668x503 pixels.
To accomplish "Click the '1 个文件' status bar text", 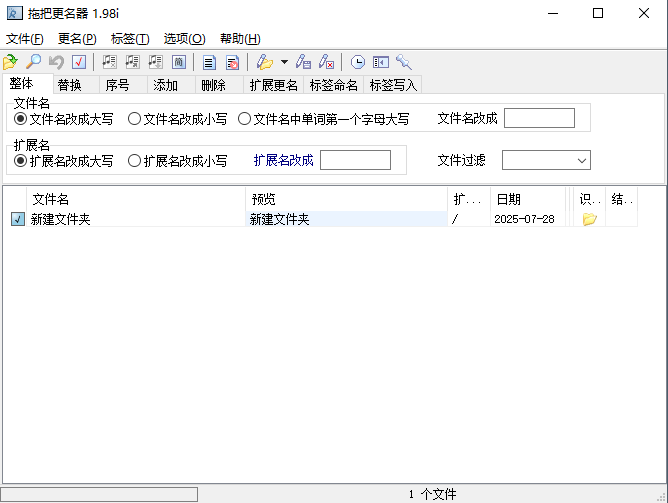I will [432, 494].
